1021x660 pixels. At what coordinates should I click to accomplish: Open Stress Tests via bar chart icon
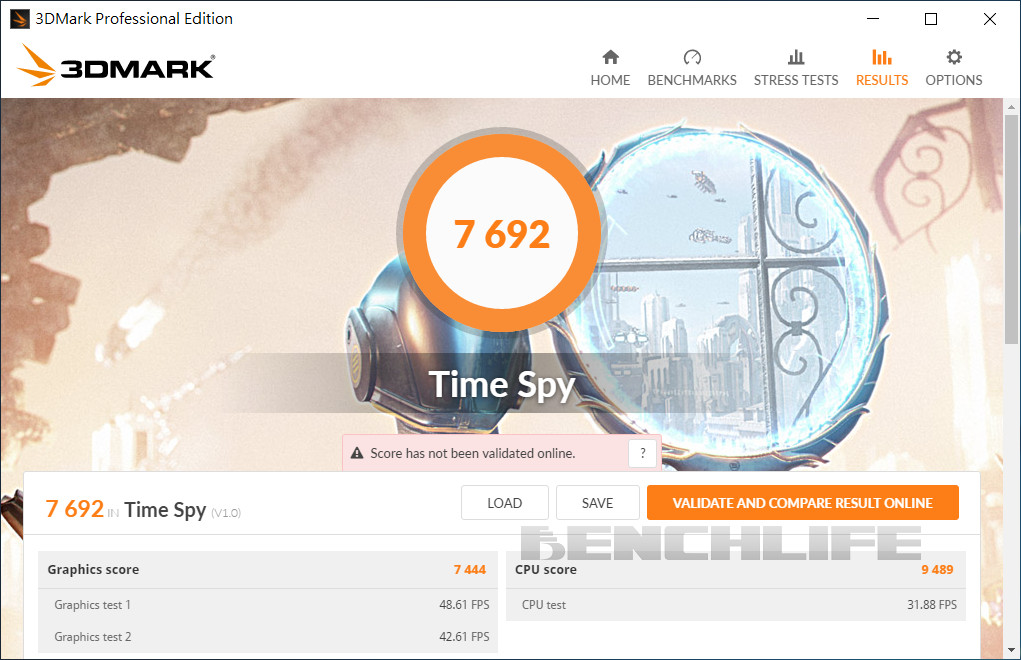coord(796,57)
